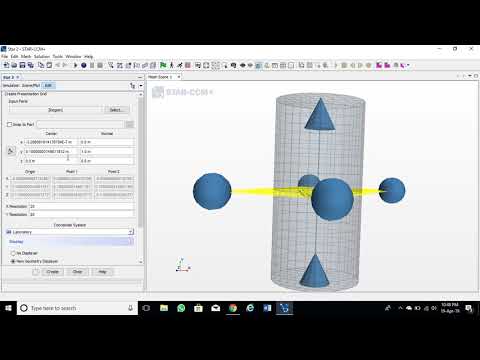480x360 pixels.
Task: Click the Select... button for Input Parts
Action: [x=116, y=110]
